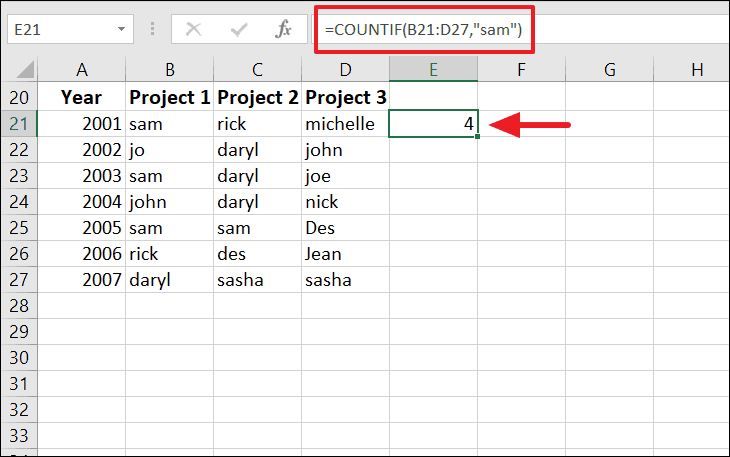Click the Enter checkmark formula icon
Screen dimensions: 730x457
coord(239,30)
